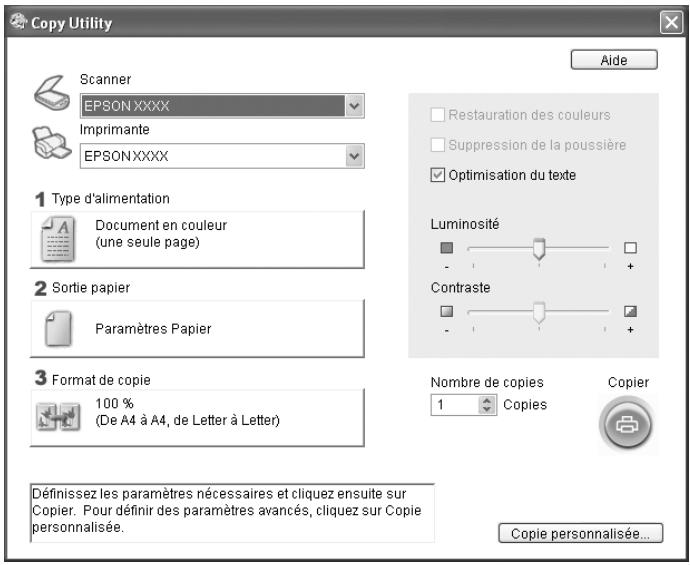
Task: Click the Luminosité slider thumb
Action: [539, 249]
